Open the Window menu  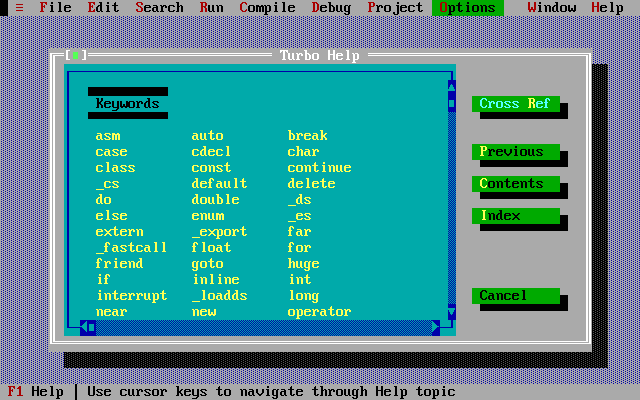[x=551, y=8]
